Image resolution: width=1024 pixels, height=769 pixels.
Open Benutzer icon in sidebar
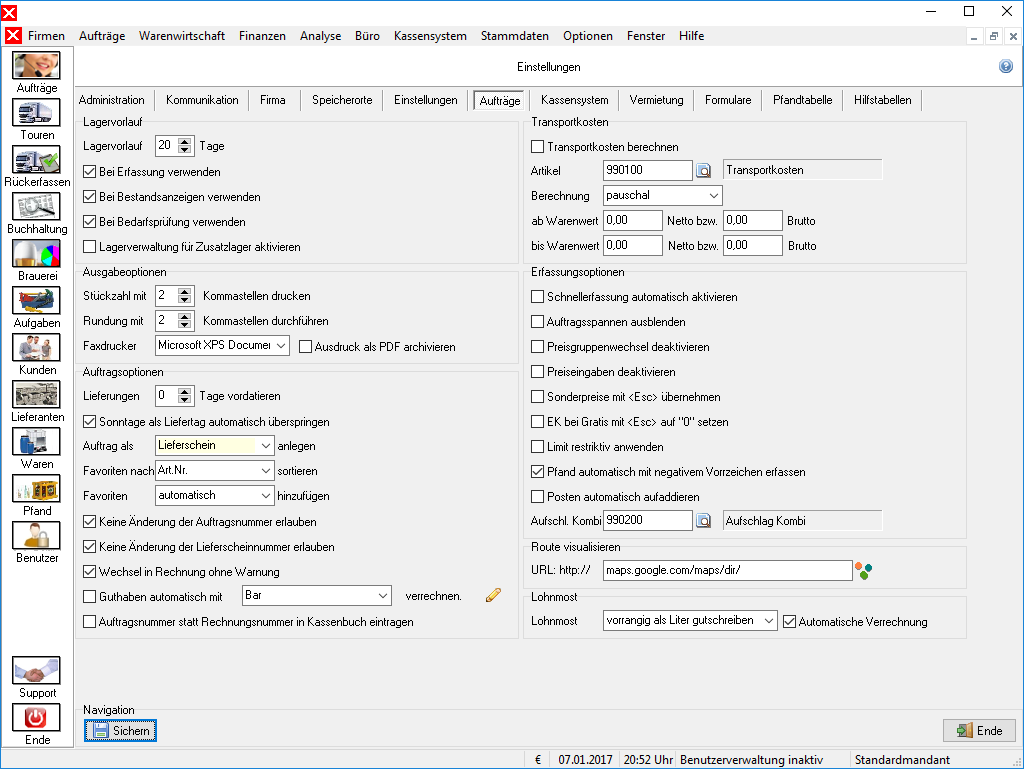(x=37, y=535)
